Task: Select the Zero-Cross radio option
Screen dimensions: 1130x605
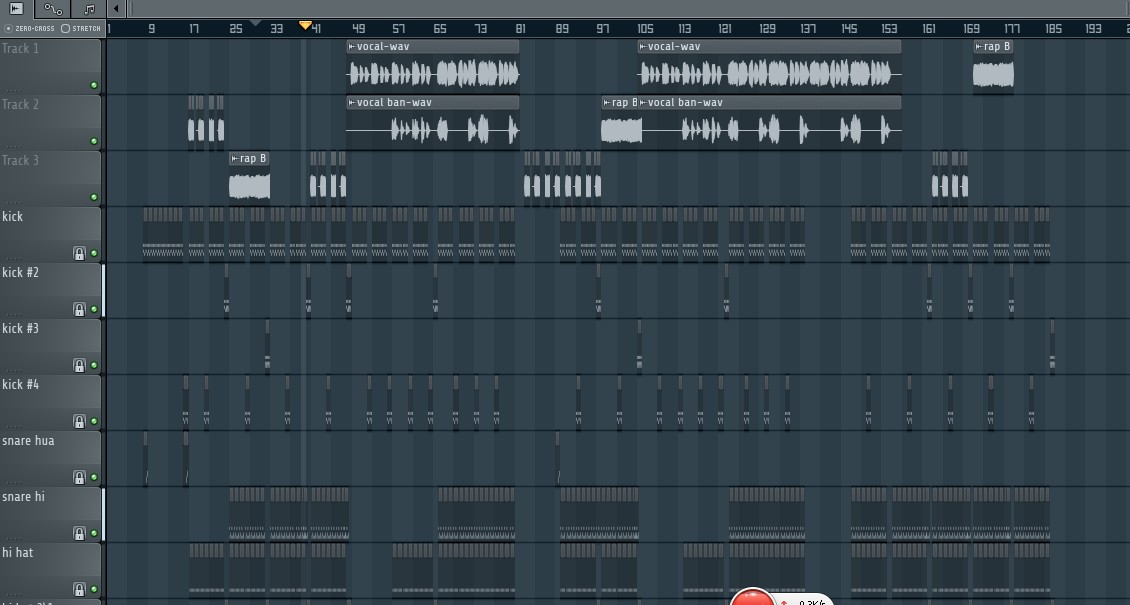Action: pyautogui.click(x=9, y=28)
